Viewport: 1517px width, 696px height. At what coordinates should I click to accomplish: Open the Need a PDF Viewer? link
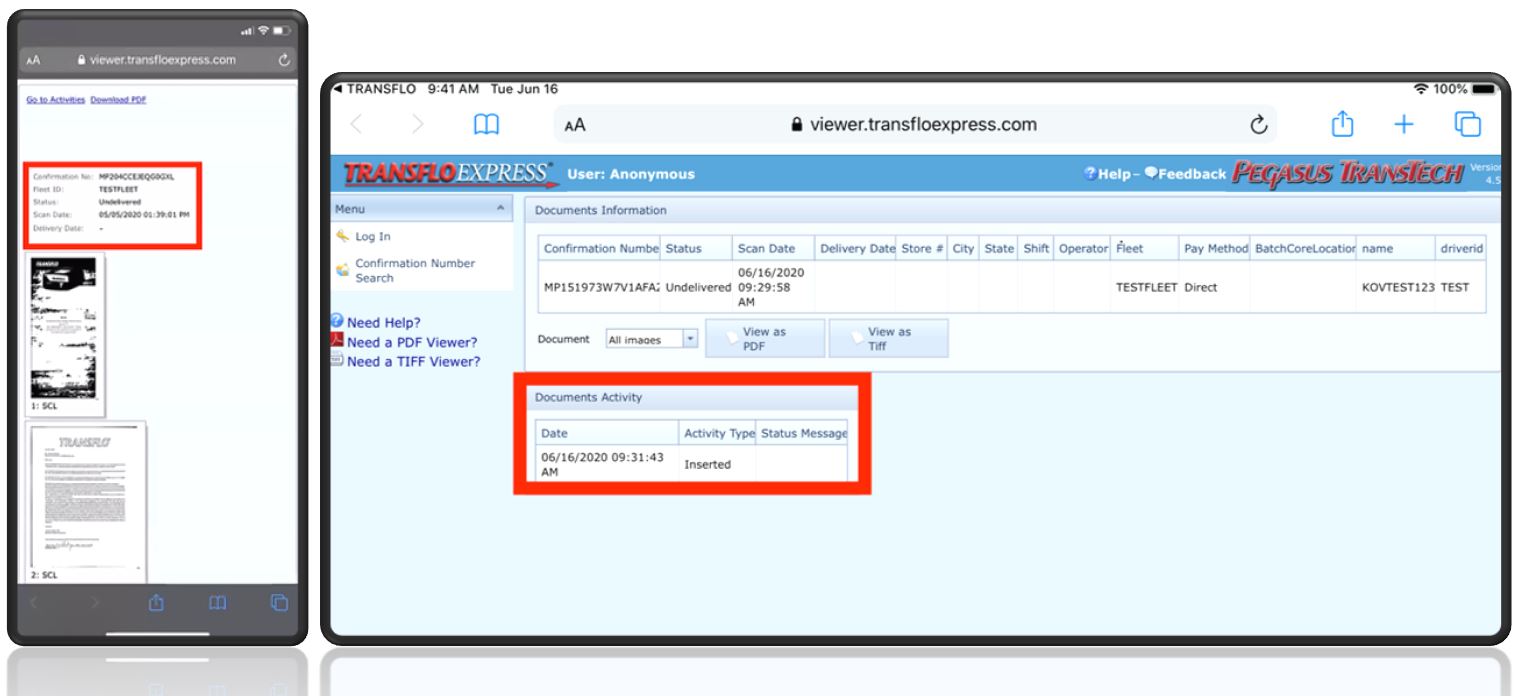[x=412, y=342]
